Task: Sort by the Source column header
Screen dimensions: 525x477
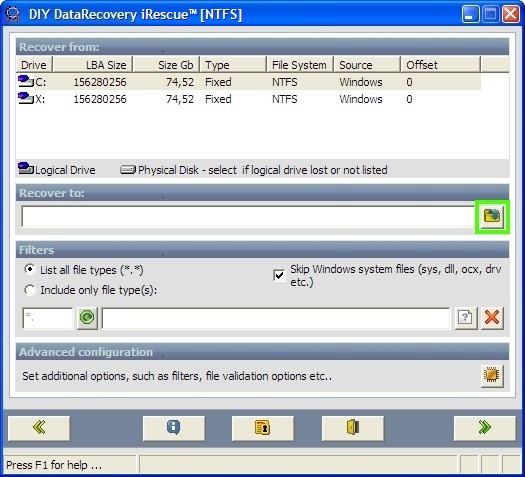Action: pyautogui.click(x=367, y=65)
